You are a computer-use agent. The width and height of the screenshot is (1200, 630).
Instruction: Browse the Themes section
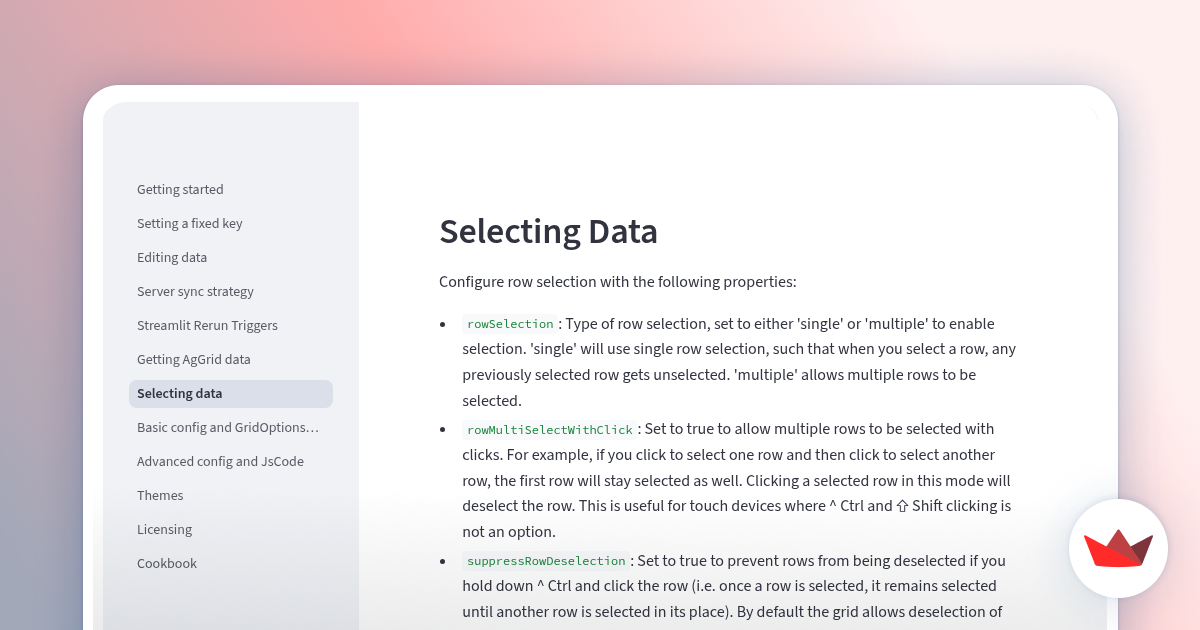click(160, 495)
